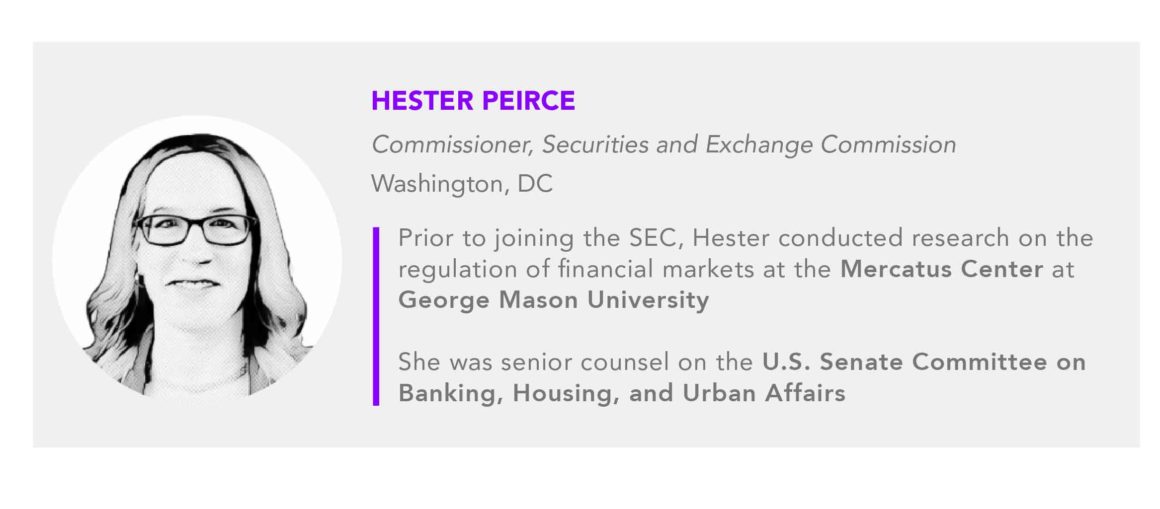Click the smiling mouth in the portrait
The height and width of the screenshot is (509, 1160).
click(192, 283)
